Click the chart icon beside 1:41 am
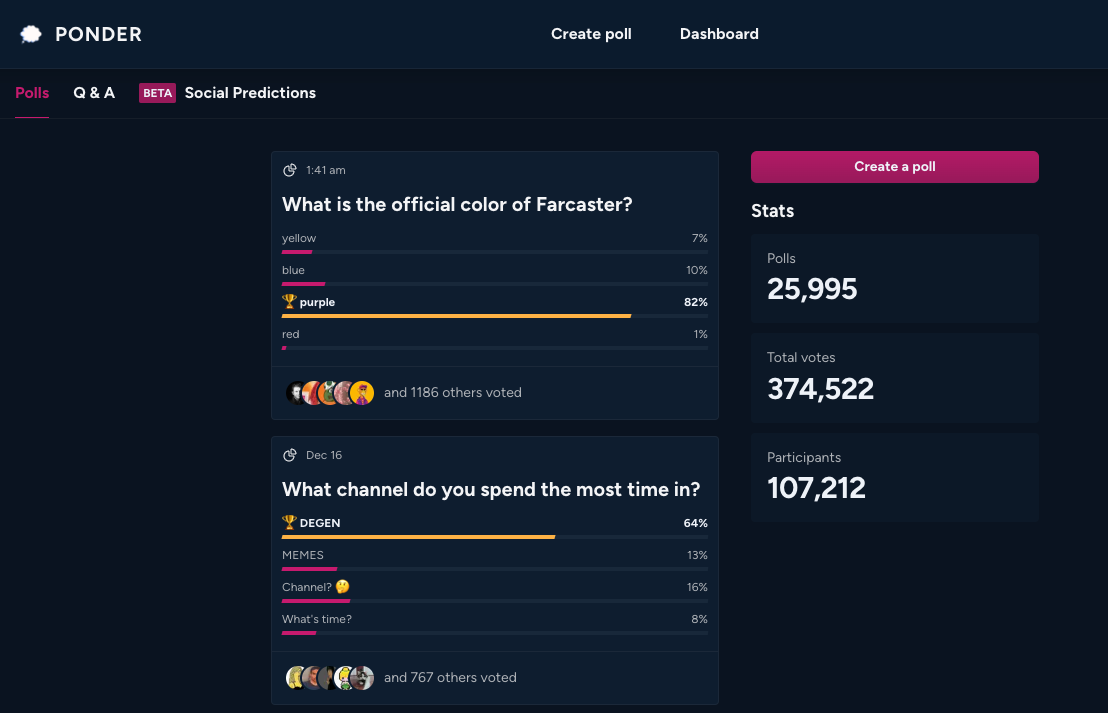The height and width of the screenshot is (713, 1108). coord(290,170)
